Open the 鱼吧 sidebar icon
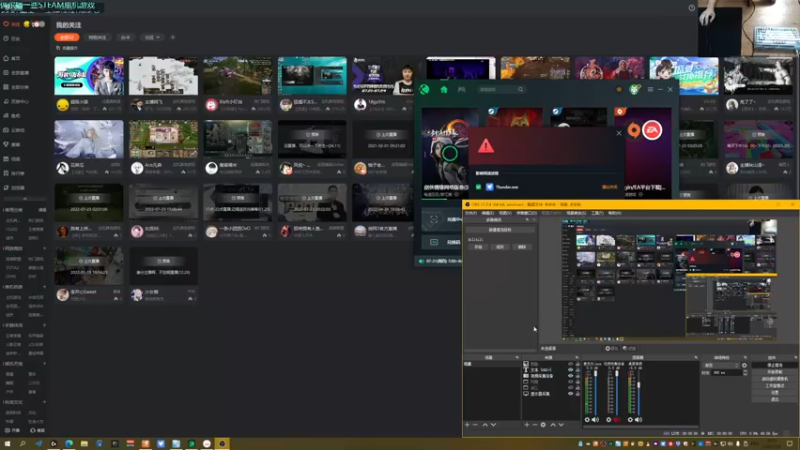800x450 pixels. [6, 115]
